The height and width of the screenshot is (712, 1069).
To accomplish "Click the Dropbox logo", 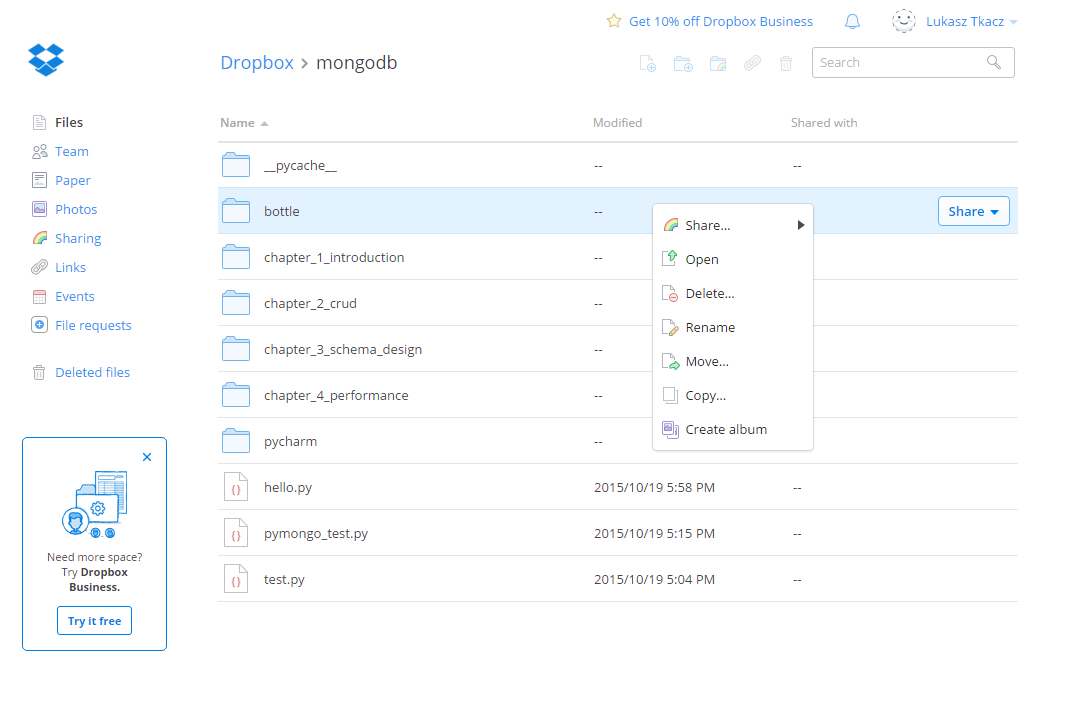I will click(x=46, y=60).
